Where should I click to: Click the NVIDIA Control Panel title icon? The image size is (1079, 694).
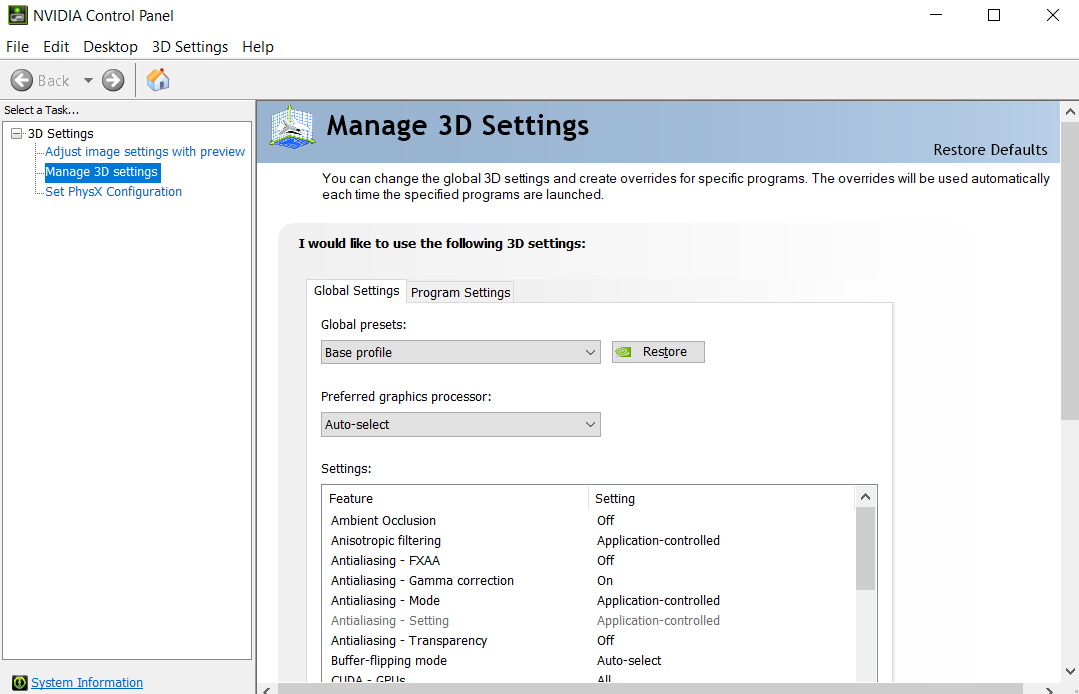[17, 15]
